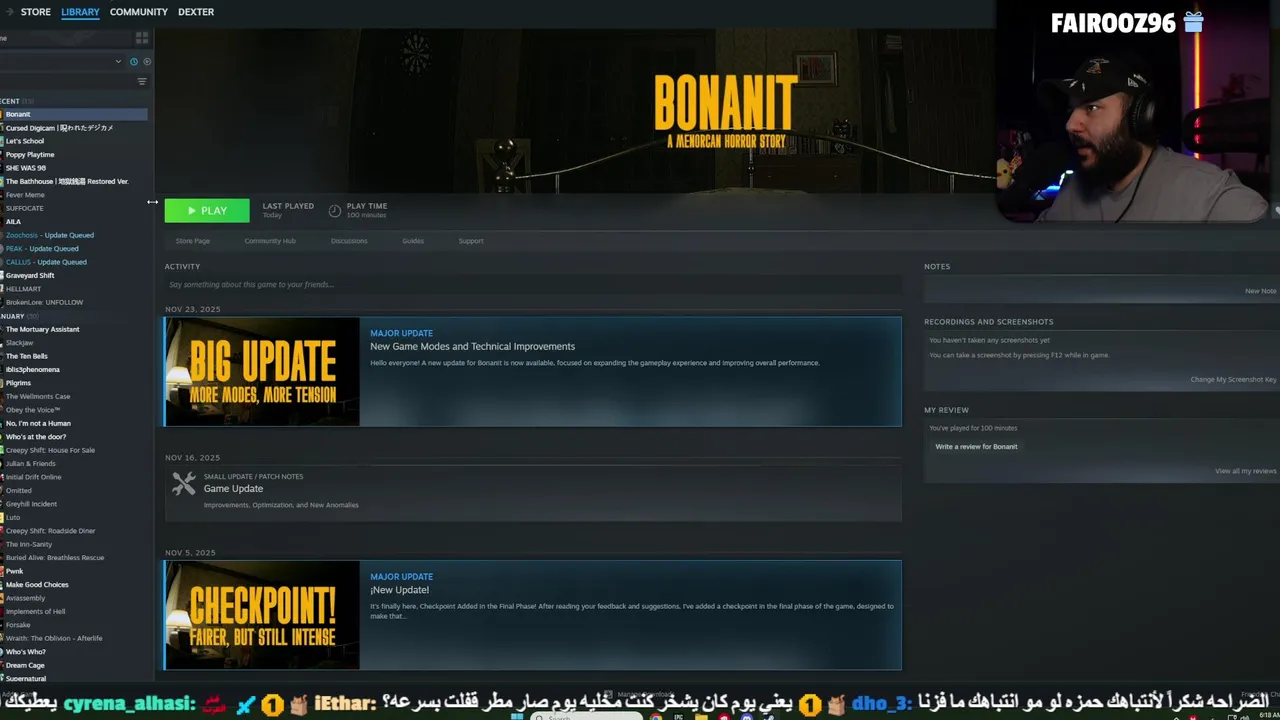Viewport: 1280px width, 720px height.
Task: Open the Discussions link
Action: point(349,241)
